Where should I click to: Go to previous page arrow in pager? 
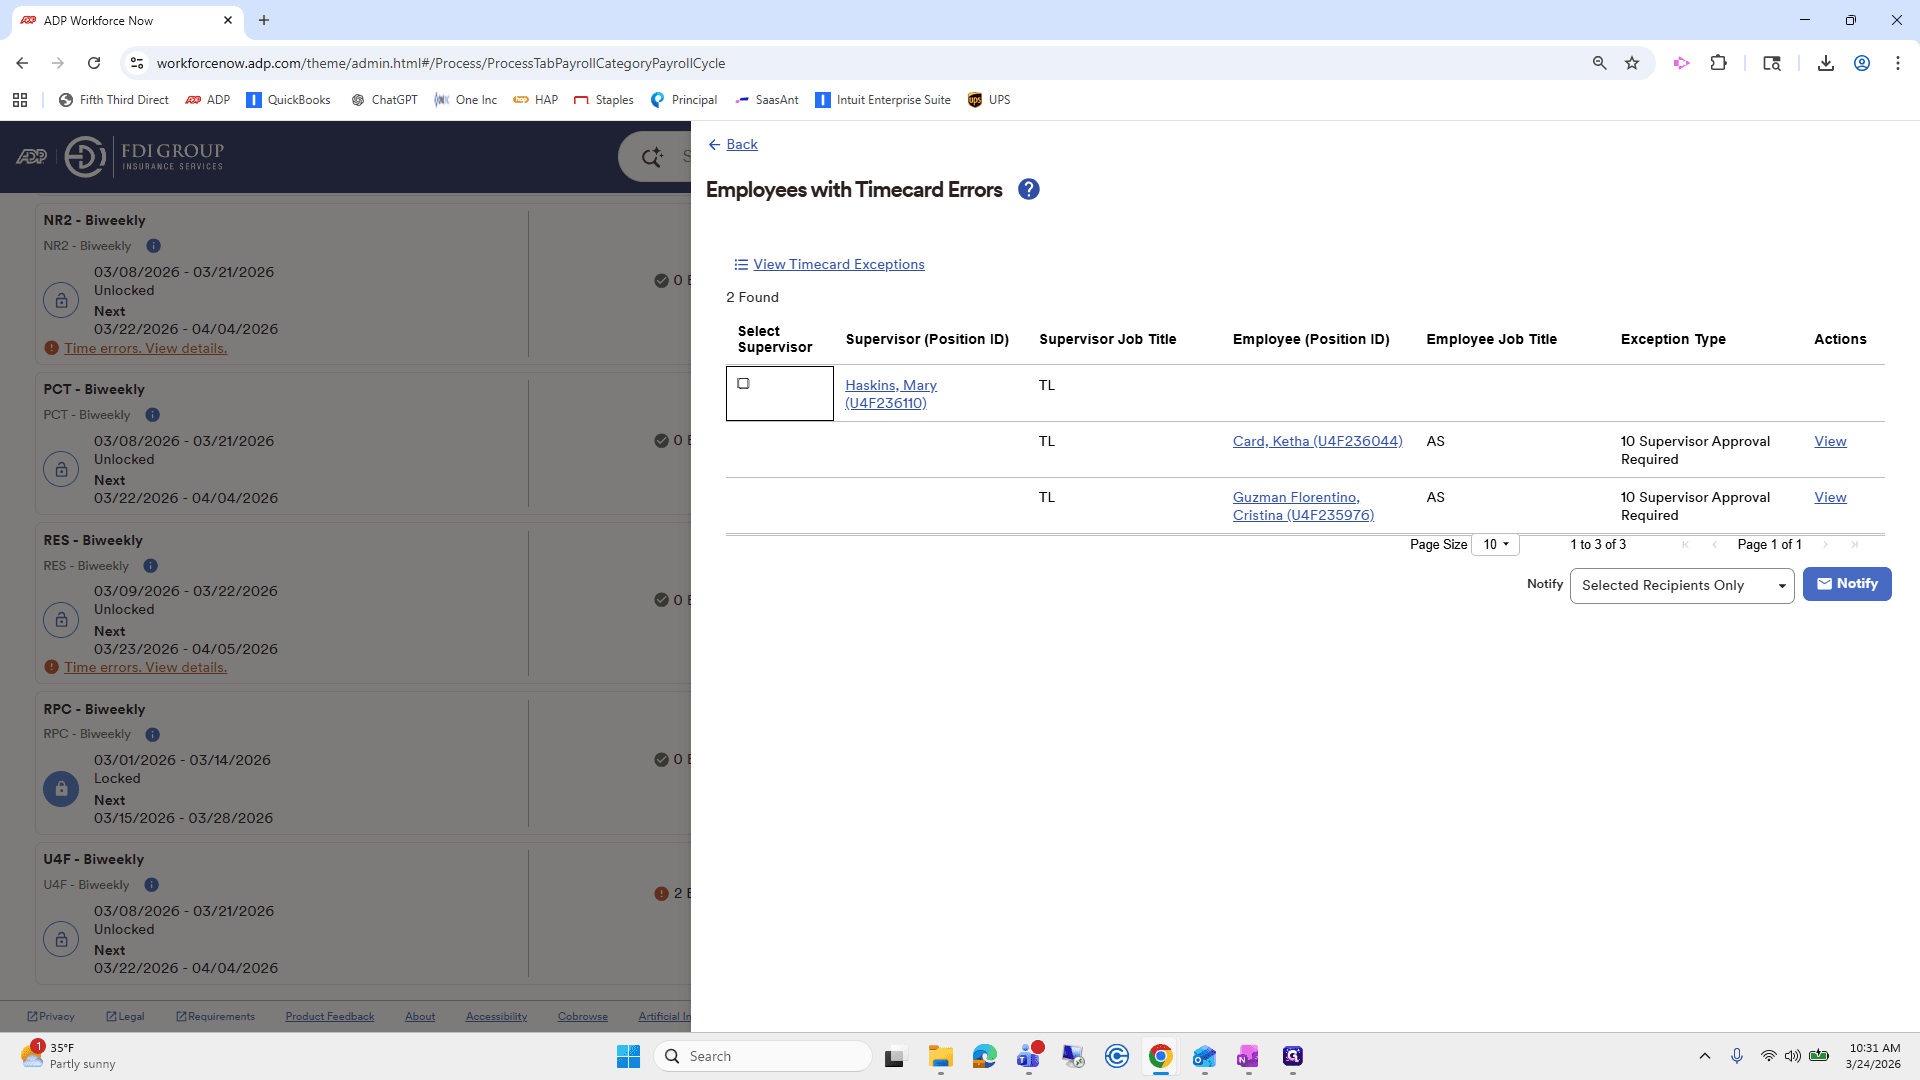click(1715, 545)
